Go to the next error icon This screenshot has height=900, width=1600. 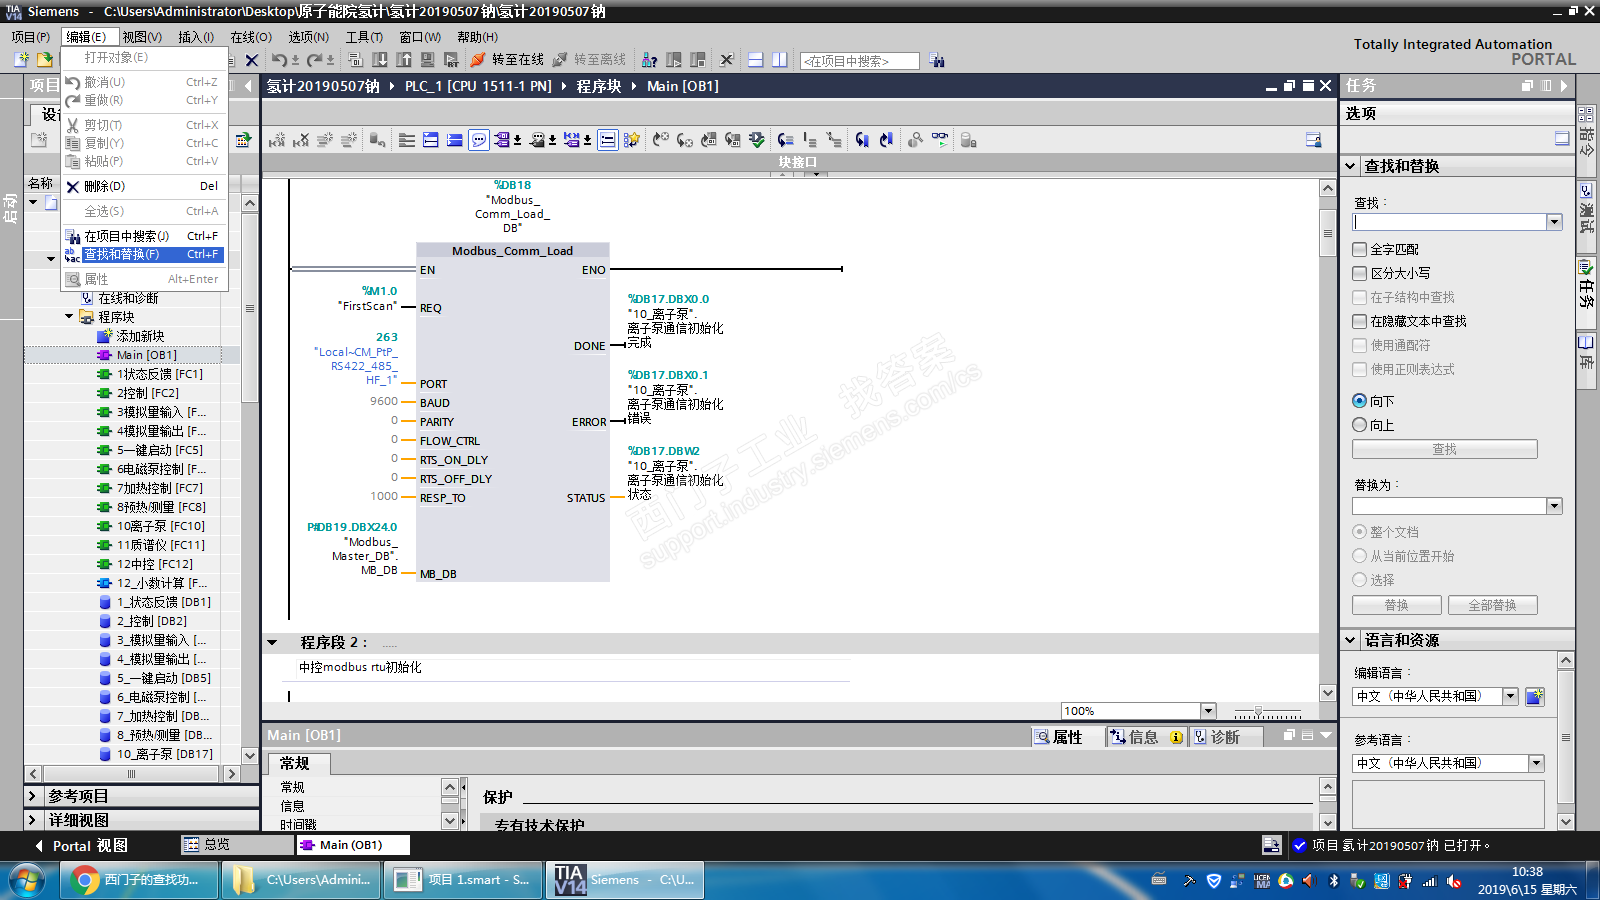(685, 140)
